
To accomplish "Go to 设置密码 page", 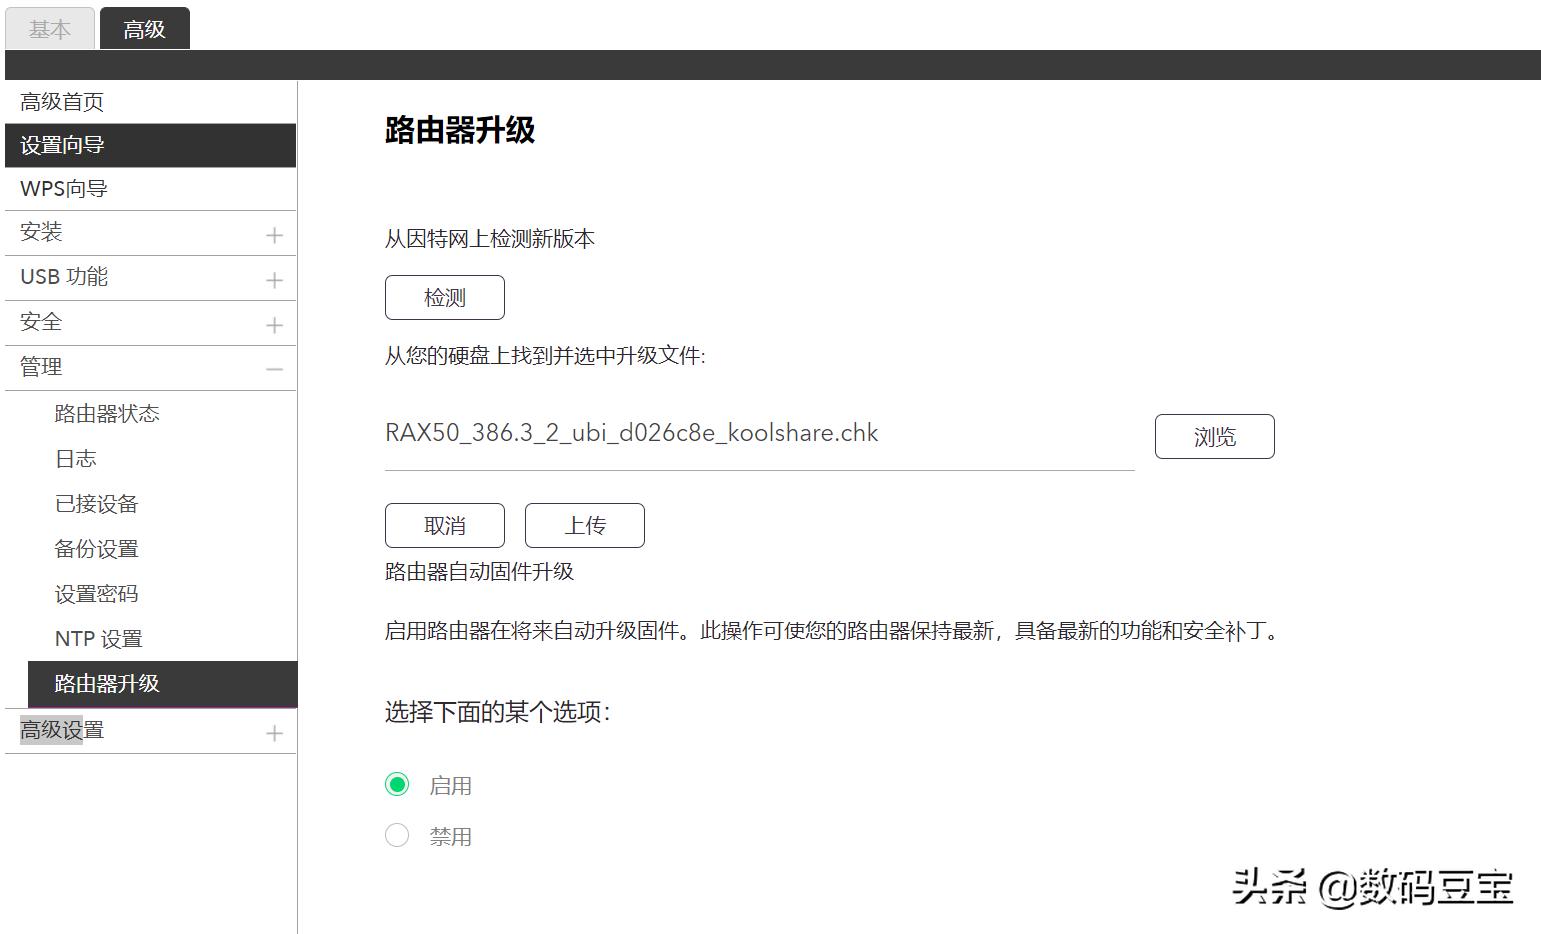I will (x=95, y=593).
